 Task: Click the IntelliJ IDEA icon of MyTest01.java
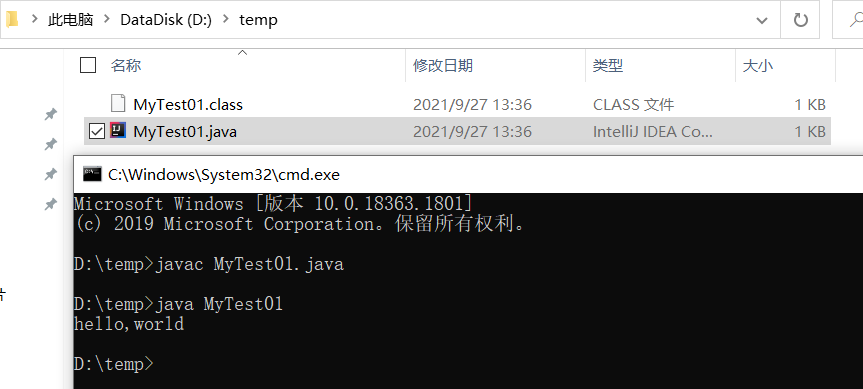coord(117,130)
